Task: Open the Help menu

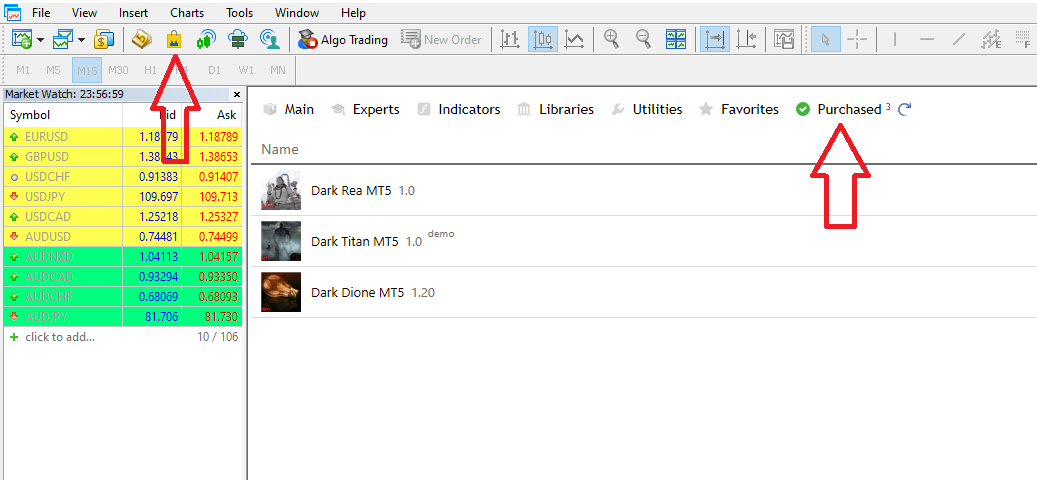Action: pyautogui.click(x=354, y=13)
